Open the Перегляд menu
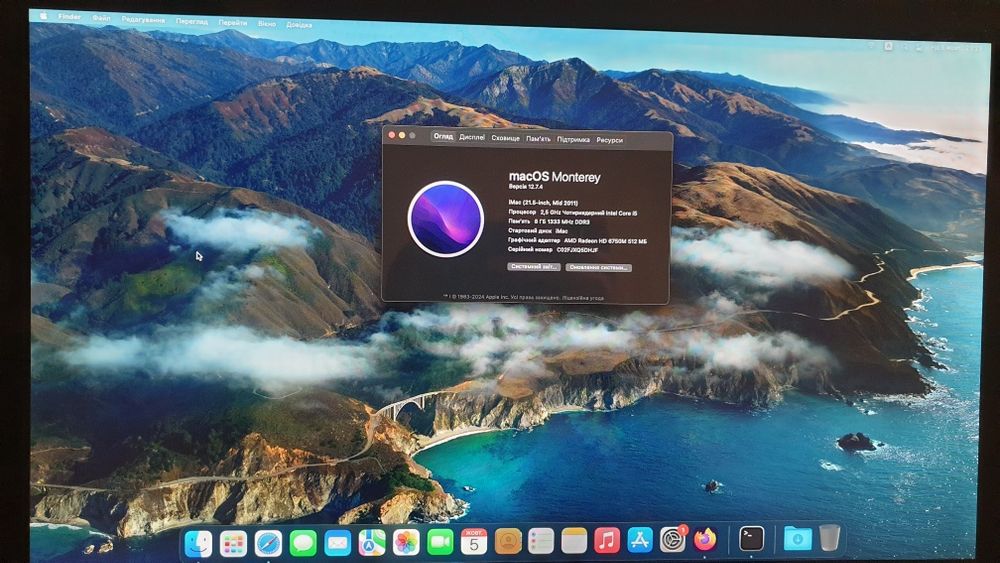 (192, 21)
